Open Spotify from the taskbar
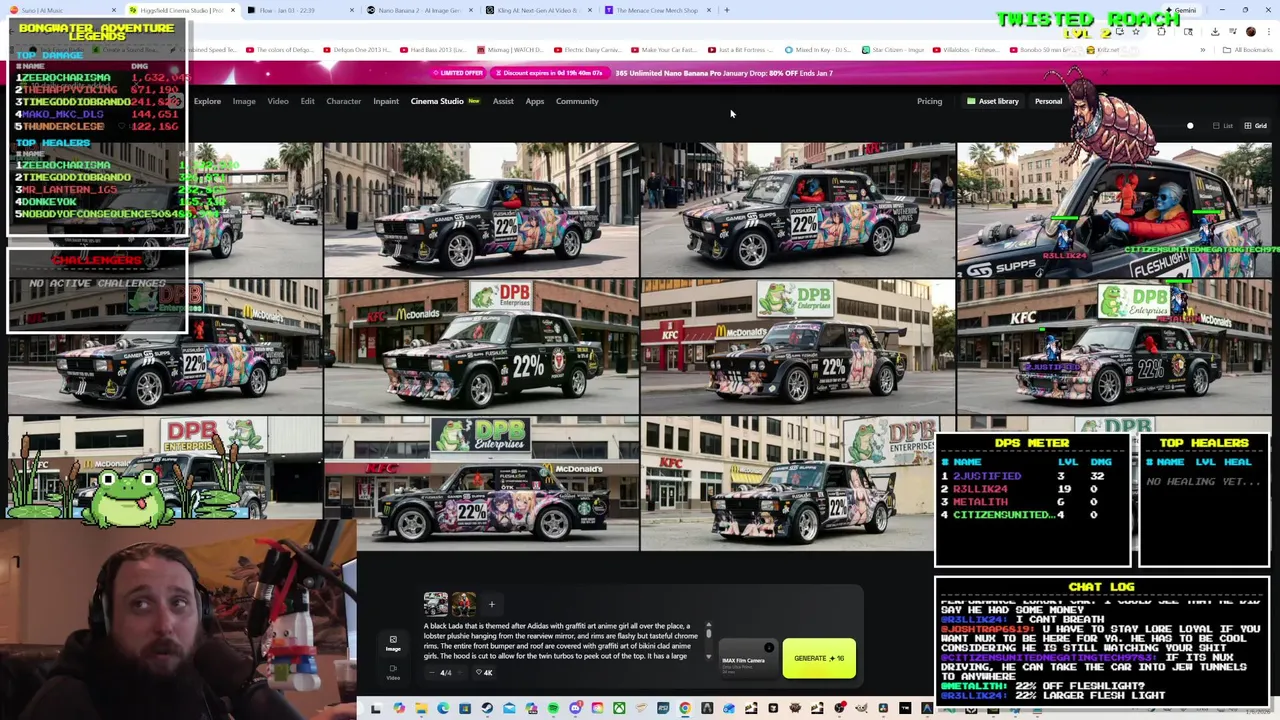1280x720 pixels. coord(553,709)
